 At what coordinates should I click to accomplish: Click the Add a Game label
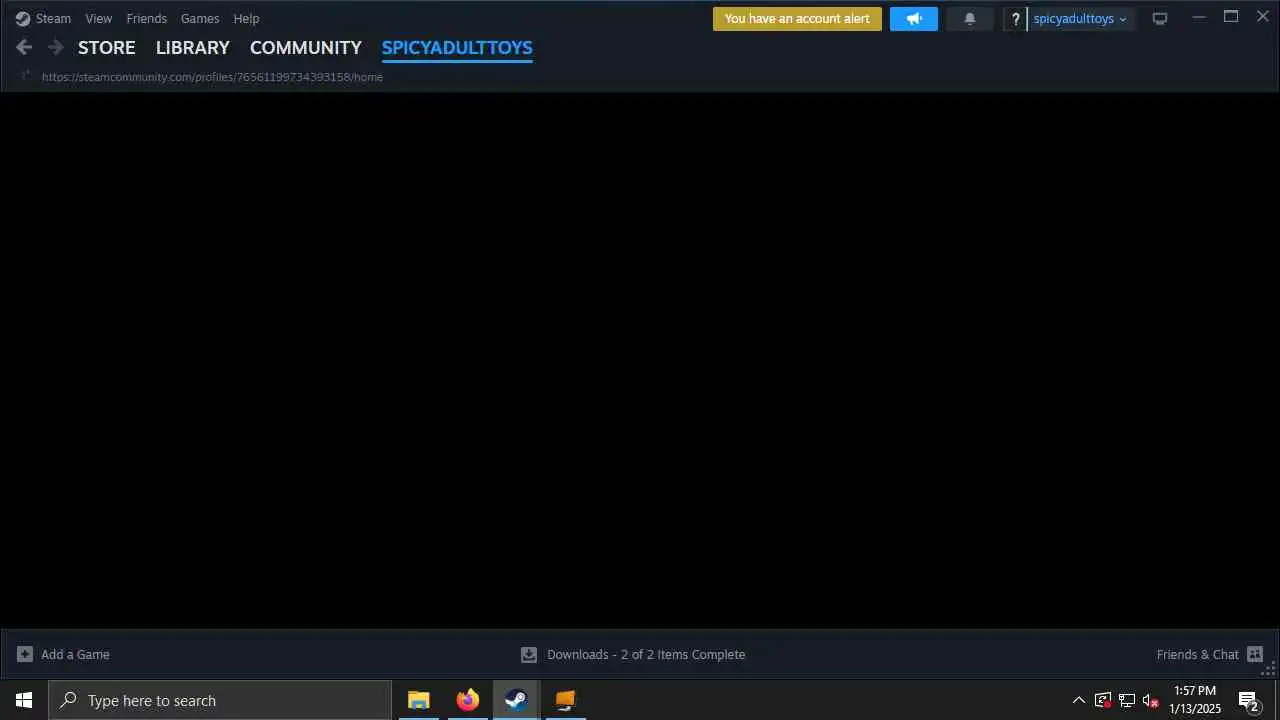point(75,654)
